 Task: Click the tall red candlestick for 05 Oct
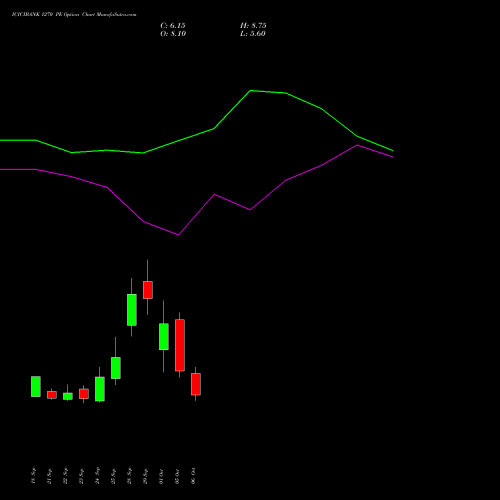[180, 345]
